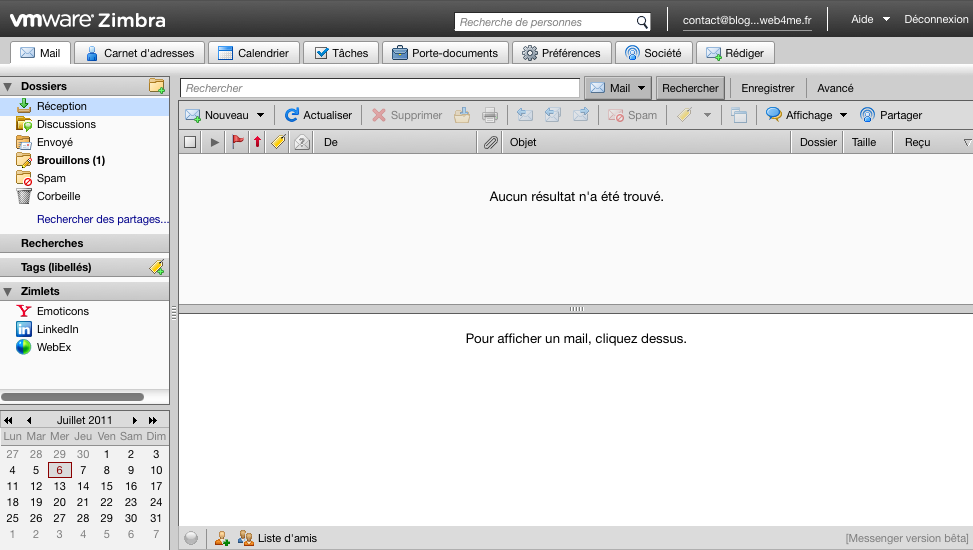Open the Nouveau dropdown arrow
973x550 pixels.
point(261,115)
